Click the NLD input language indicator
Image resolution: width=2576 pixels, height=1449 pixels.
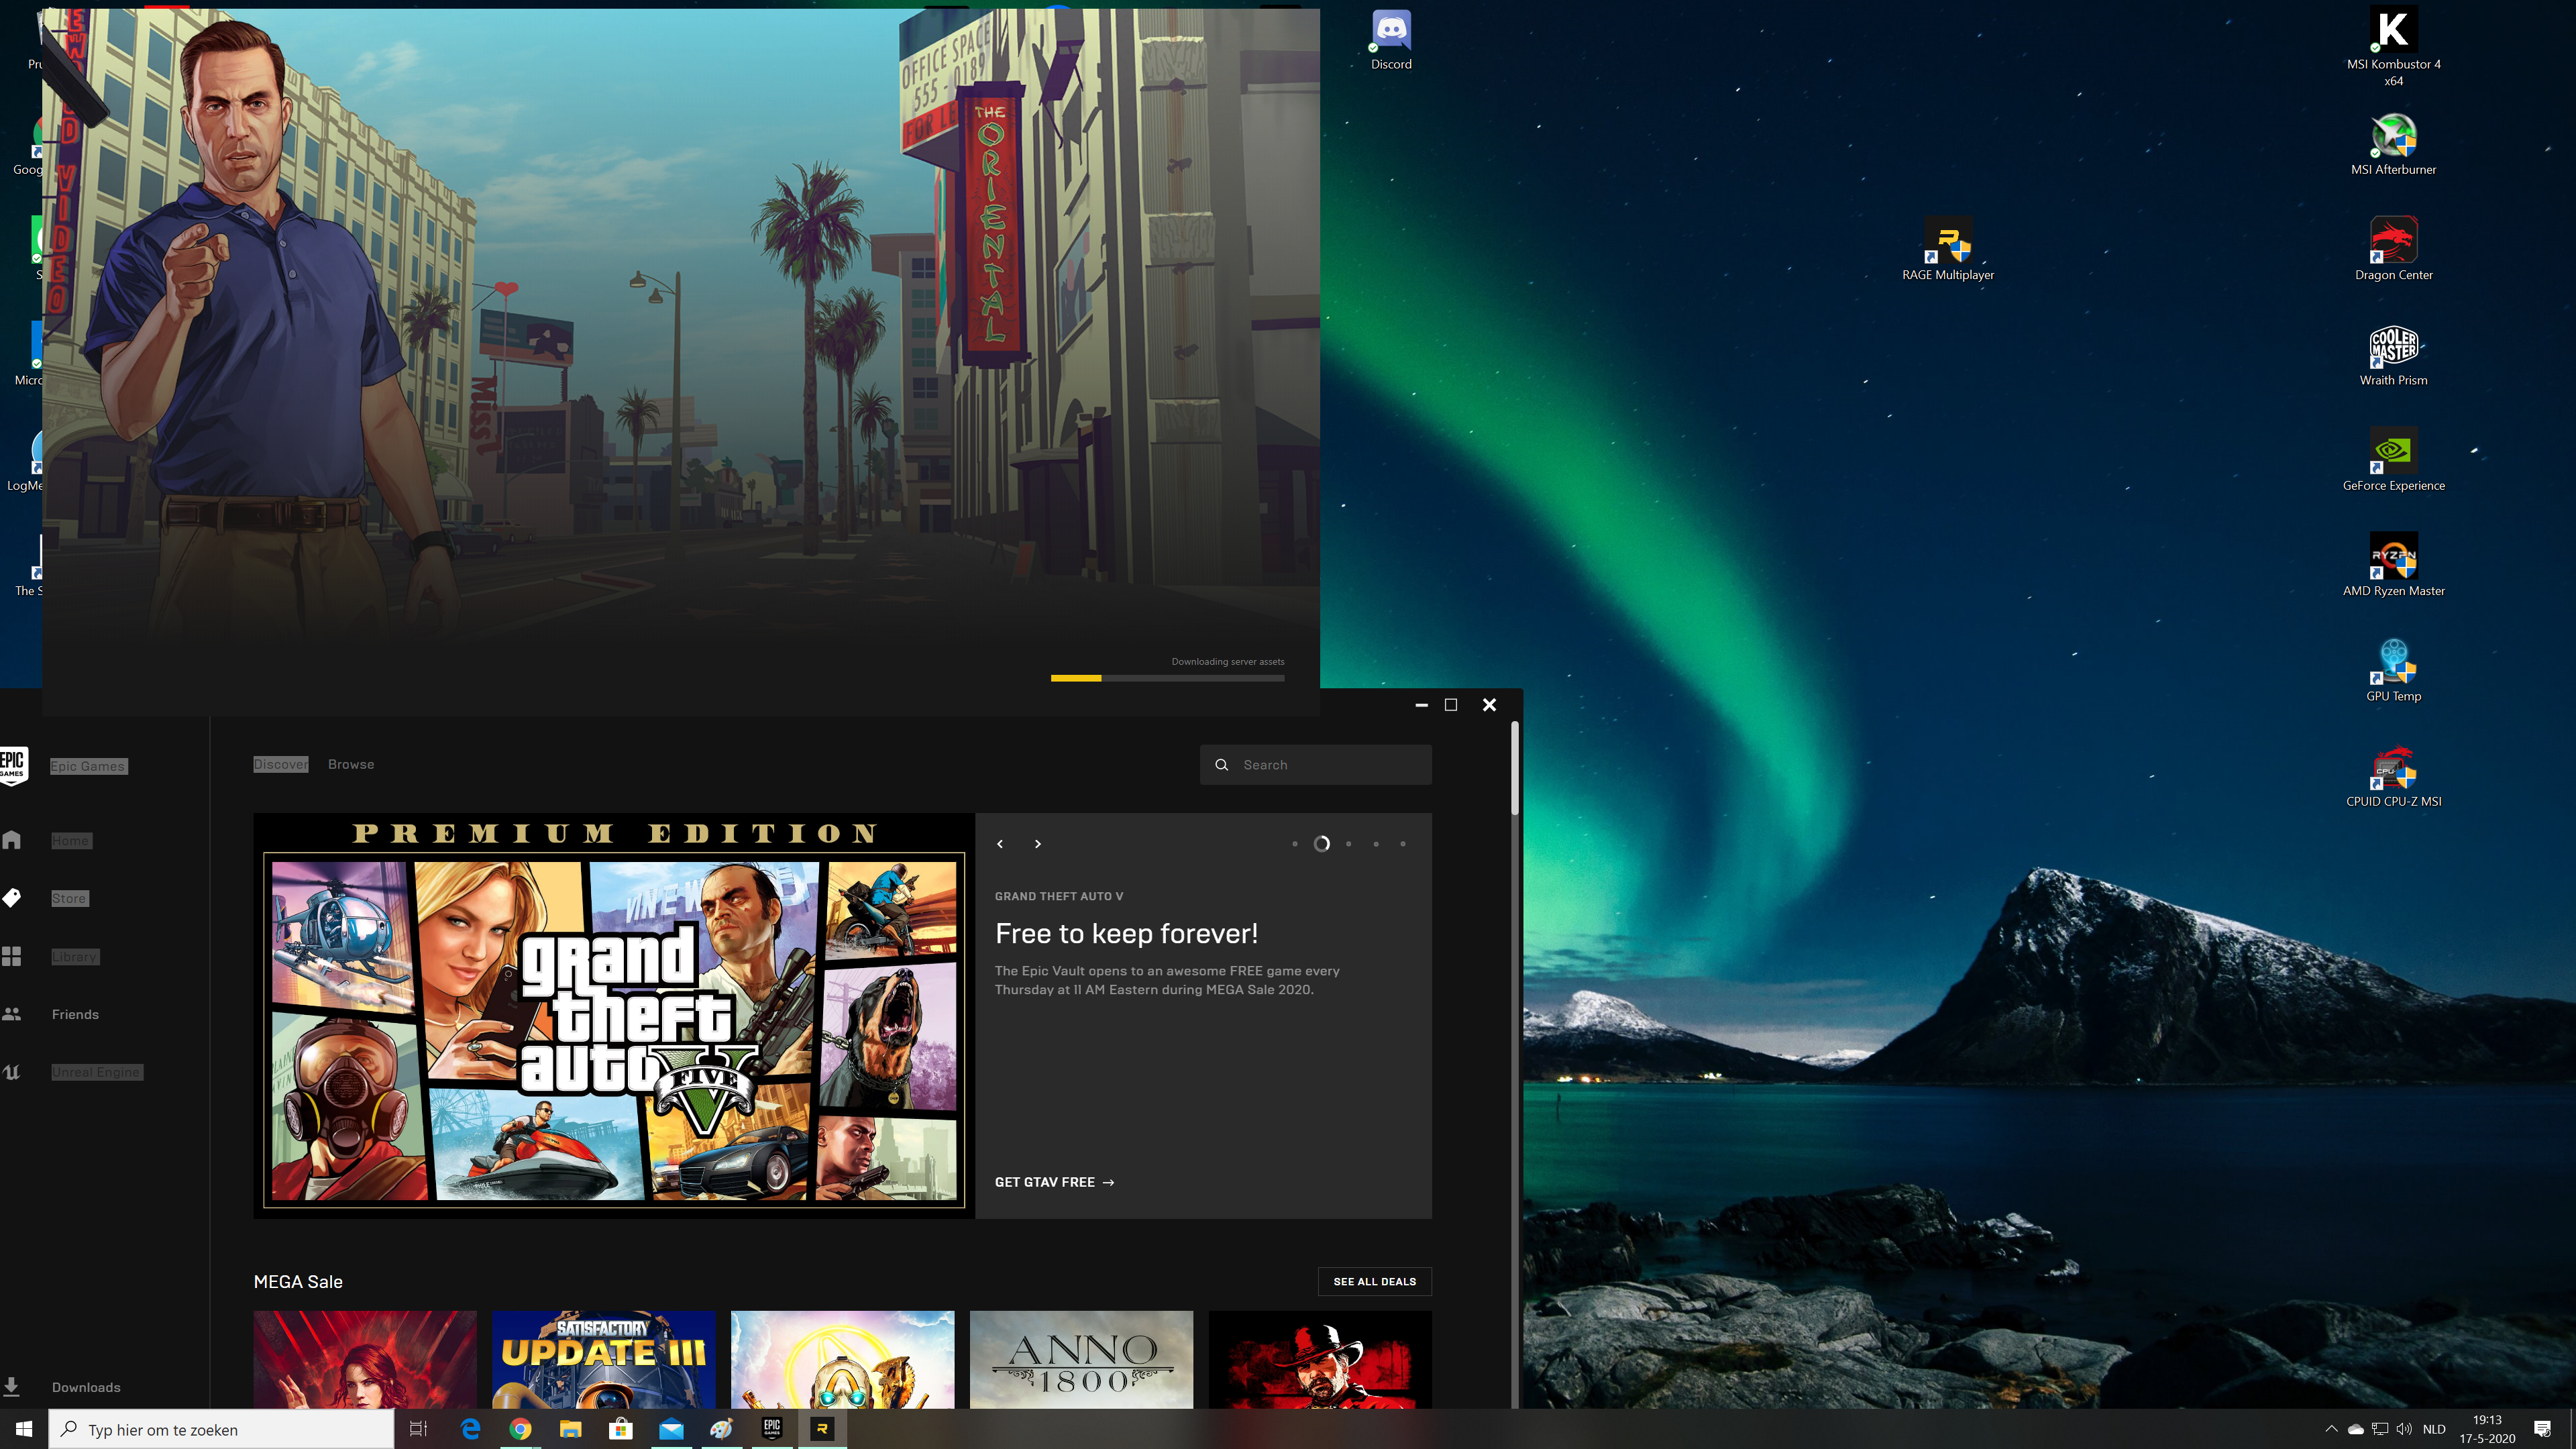click(2434, 1429)
